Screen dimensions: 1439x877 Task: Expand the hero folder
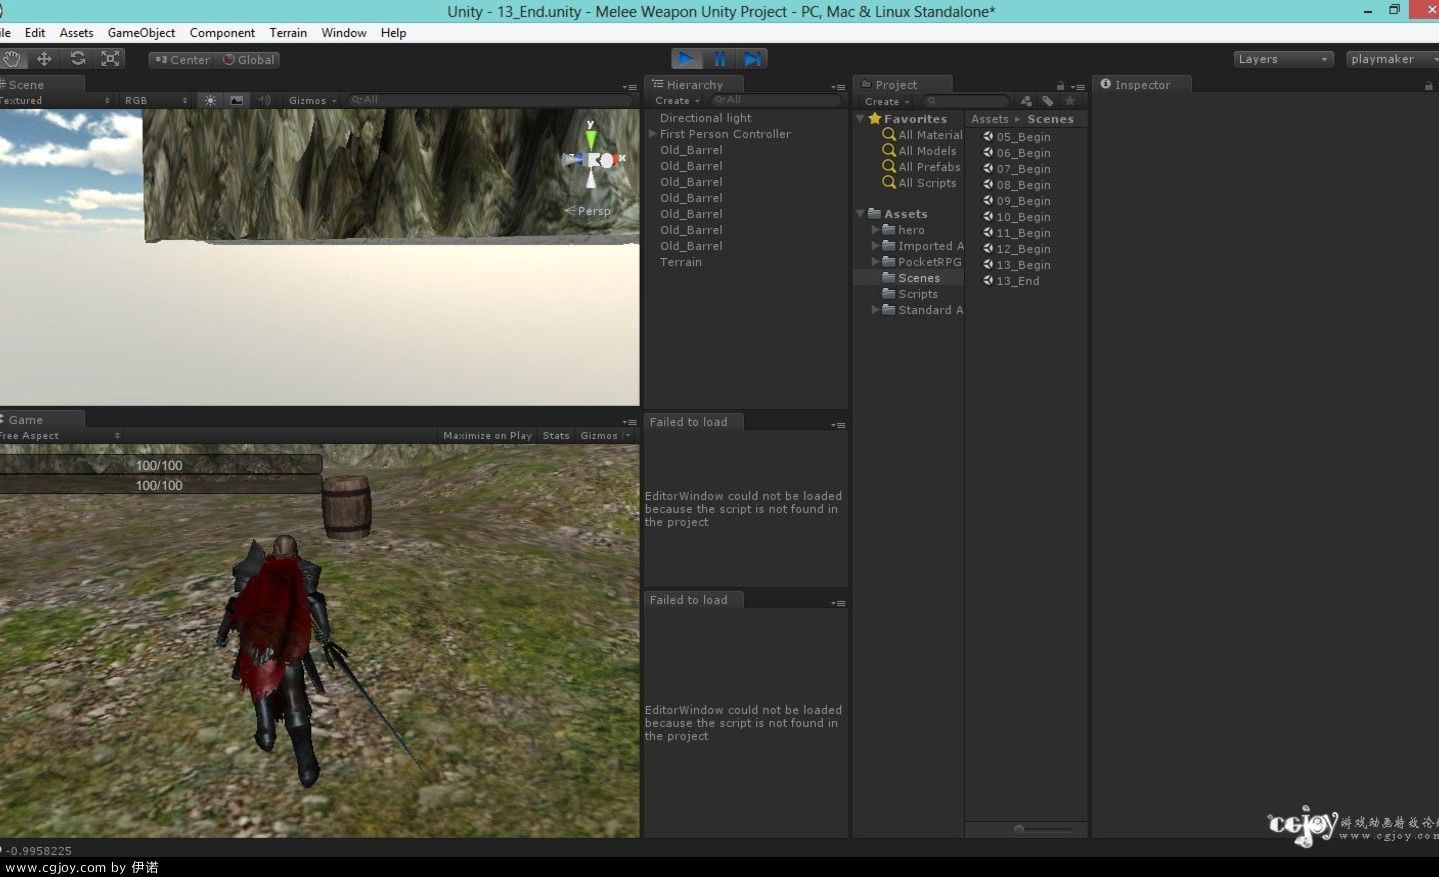click(x=876, y=230)
